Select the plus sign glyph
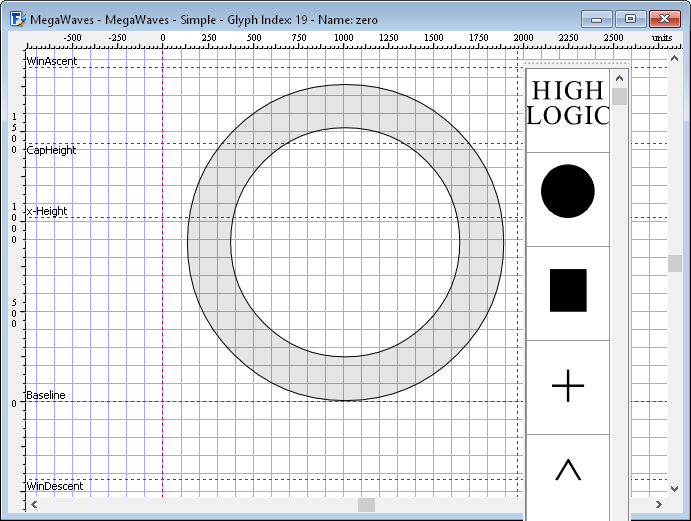Screen dimensions: 691x521 tap(568, 385)
